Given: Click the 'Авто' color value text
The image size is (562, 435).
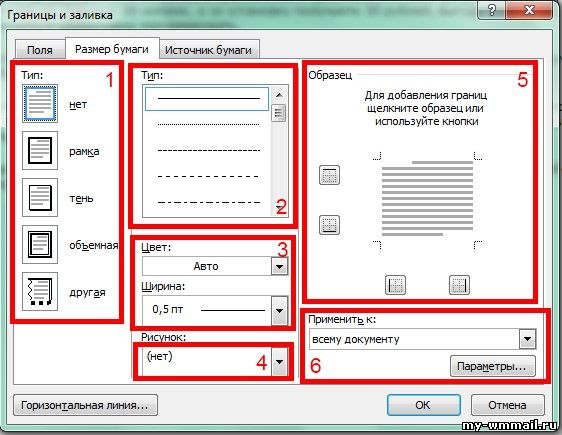Looking at the screenshot, I should (206, 266).
